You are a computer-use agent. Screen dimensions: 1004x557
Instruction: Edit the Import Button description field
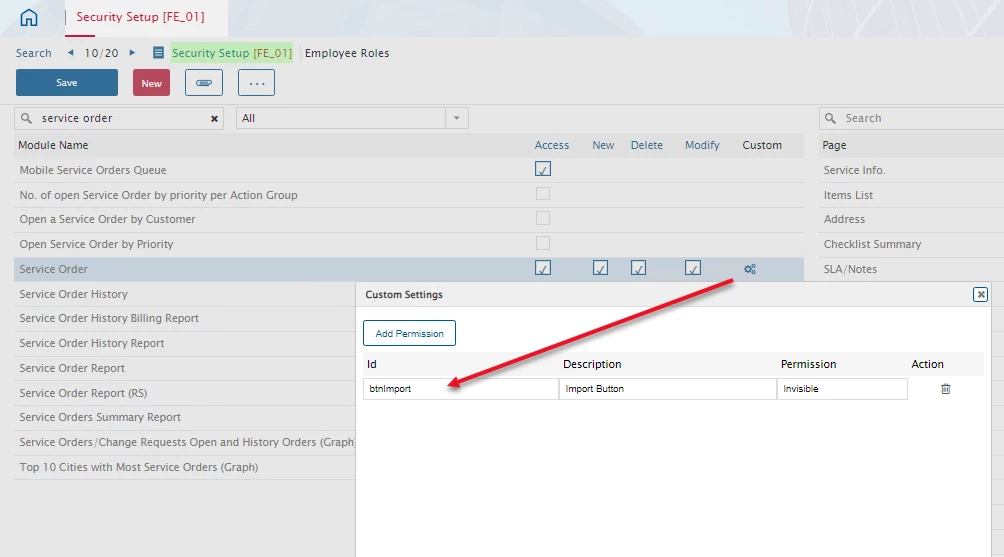click(668, 389)
